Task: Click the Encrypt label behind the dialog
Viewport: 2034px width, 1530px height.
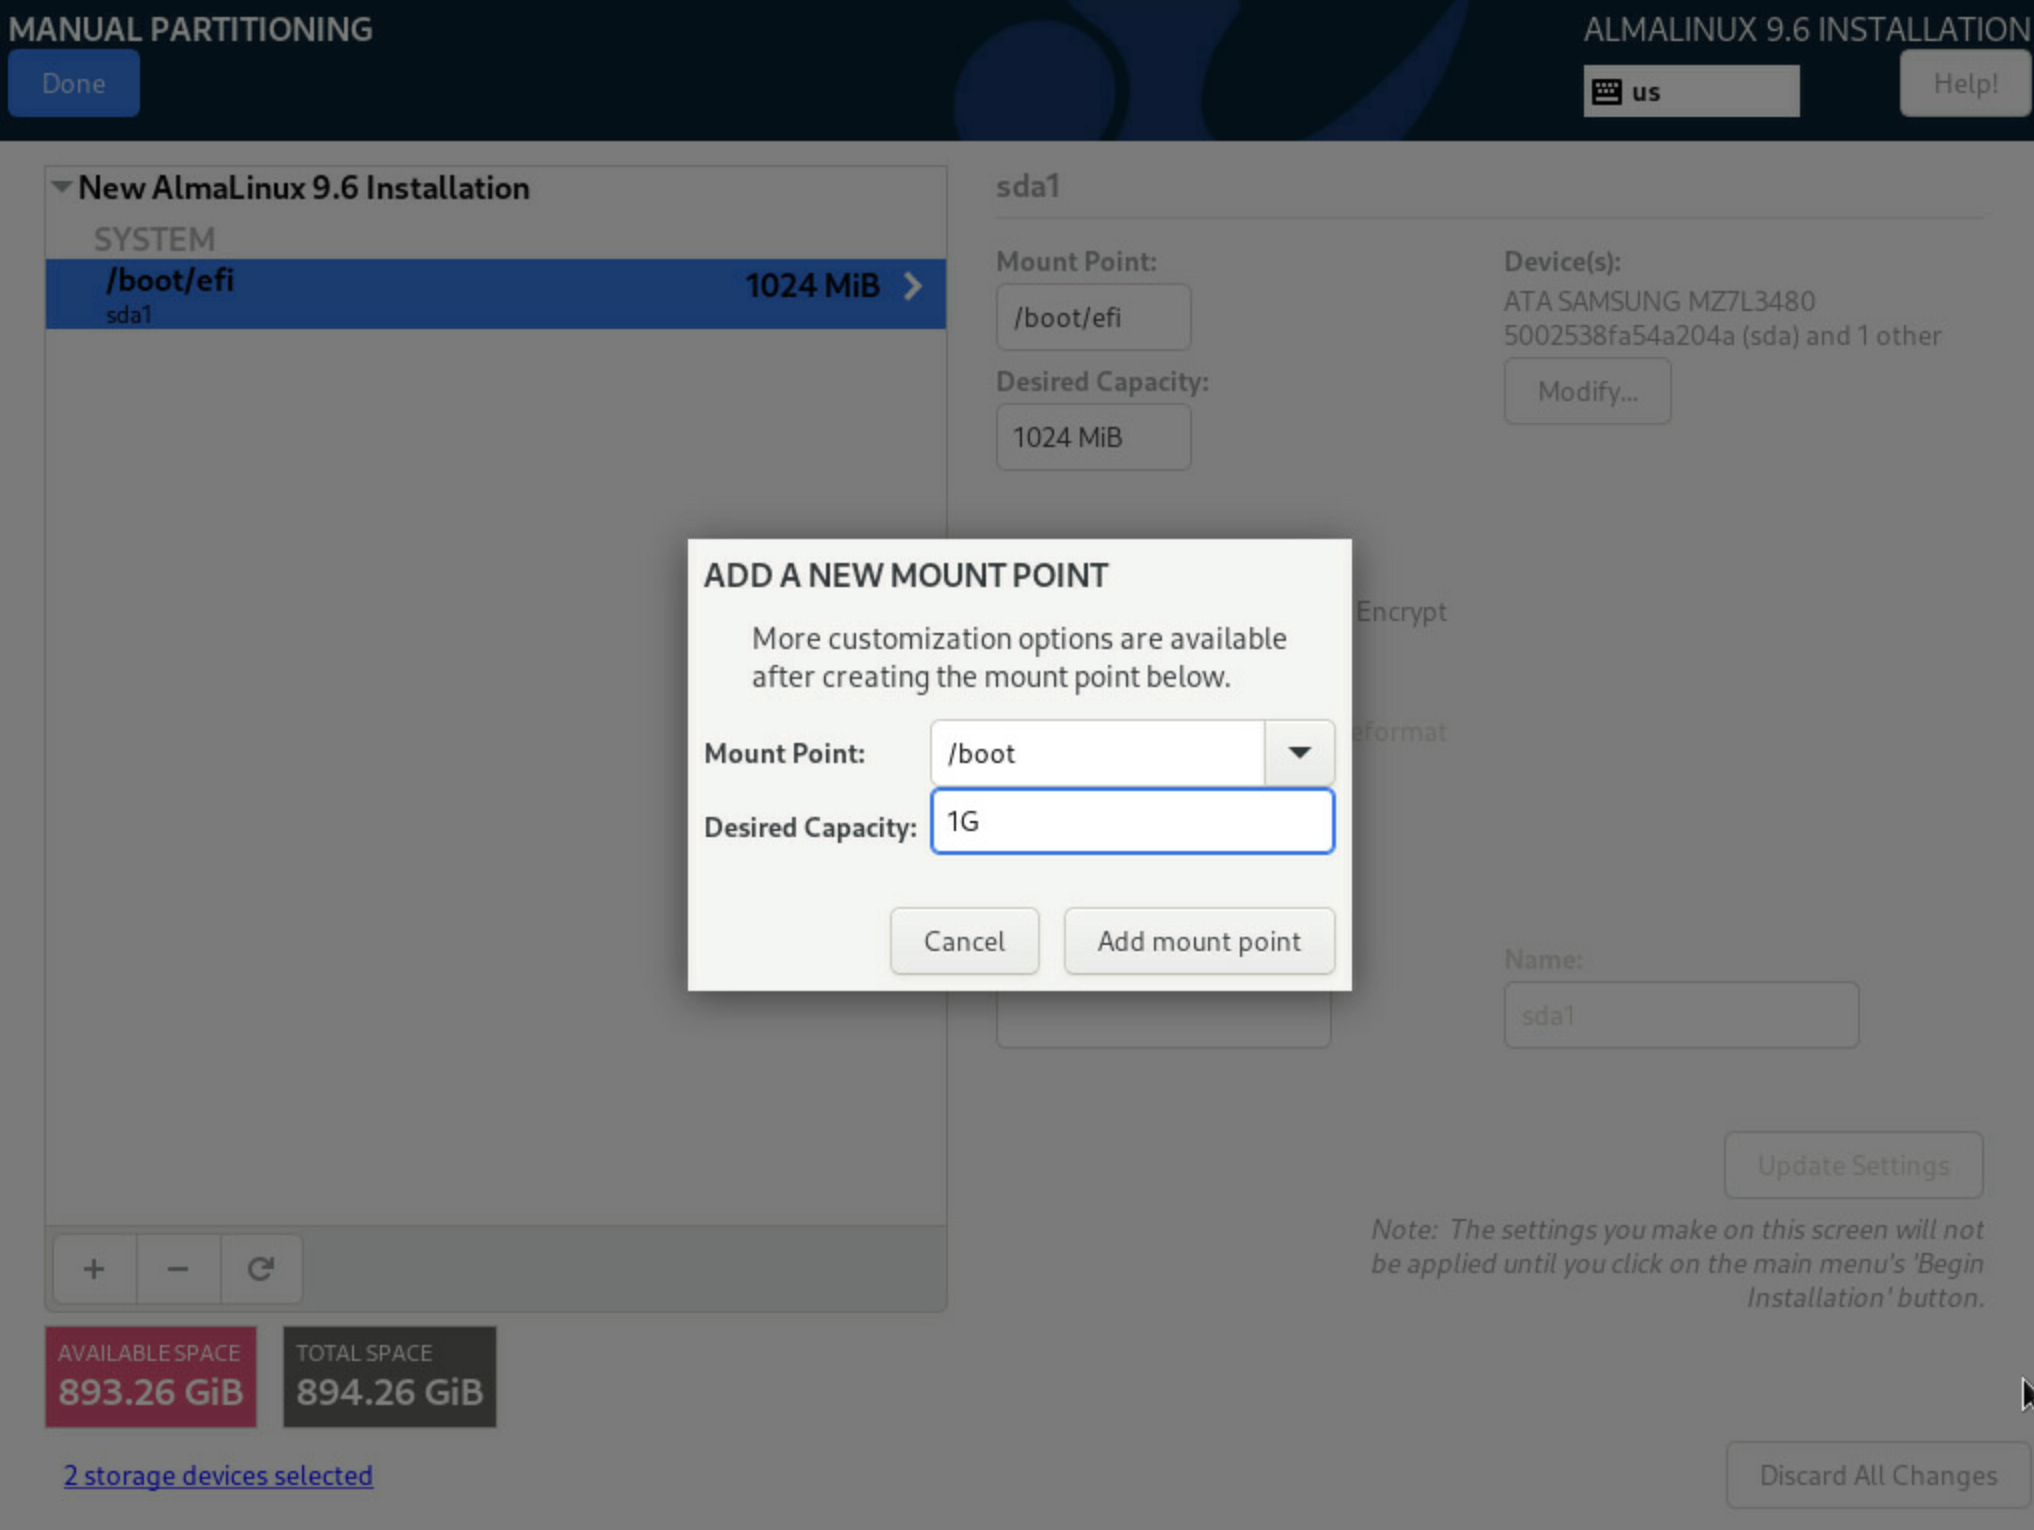Action: 1401,611
